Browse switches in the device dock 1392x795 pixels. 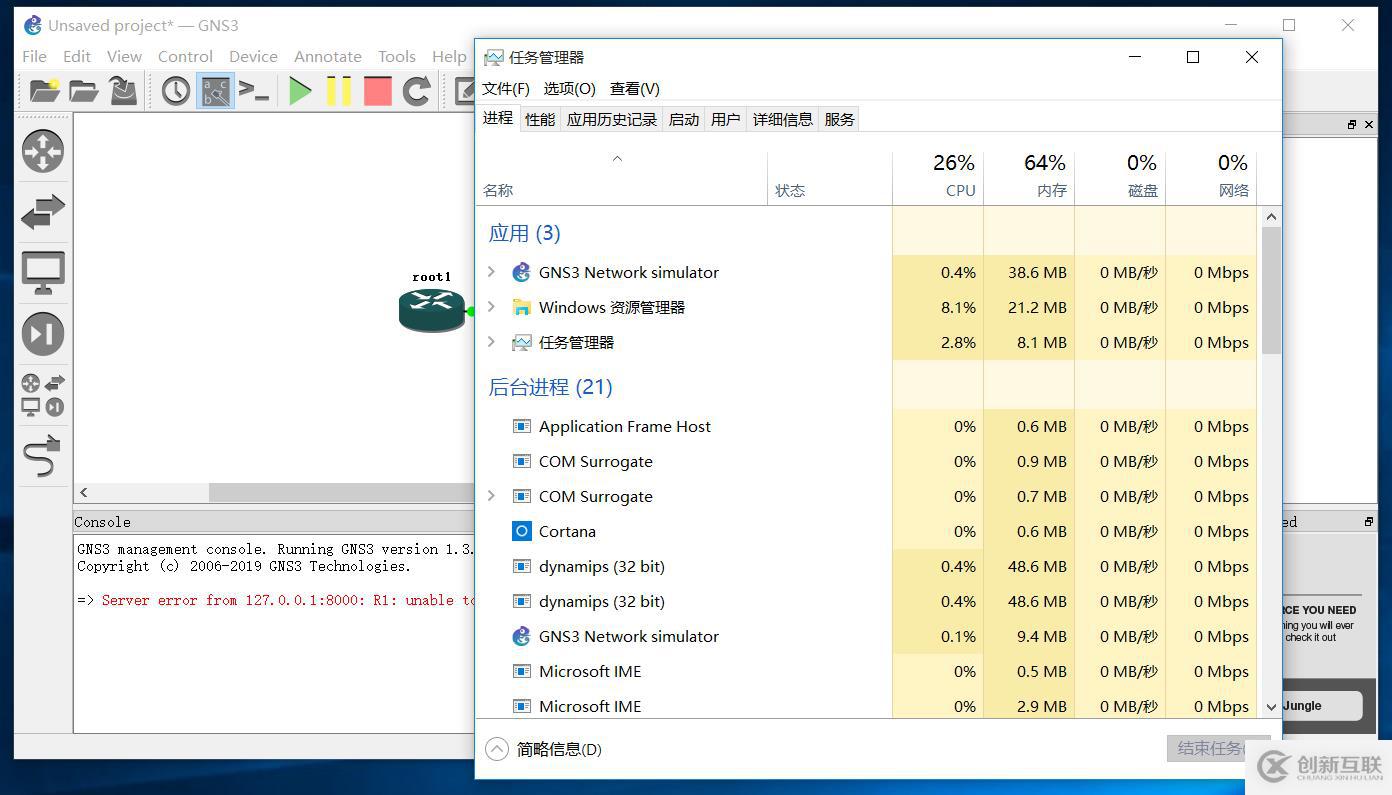click(43, 211)
